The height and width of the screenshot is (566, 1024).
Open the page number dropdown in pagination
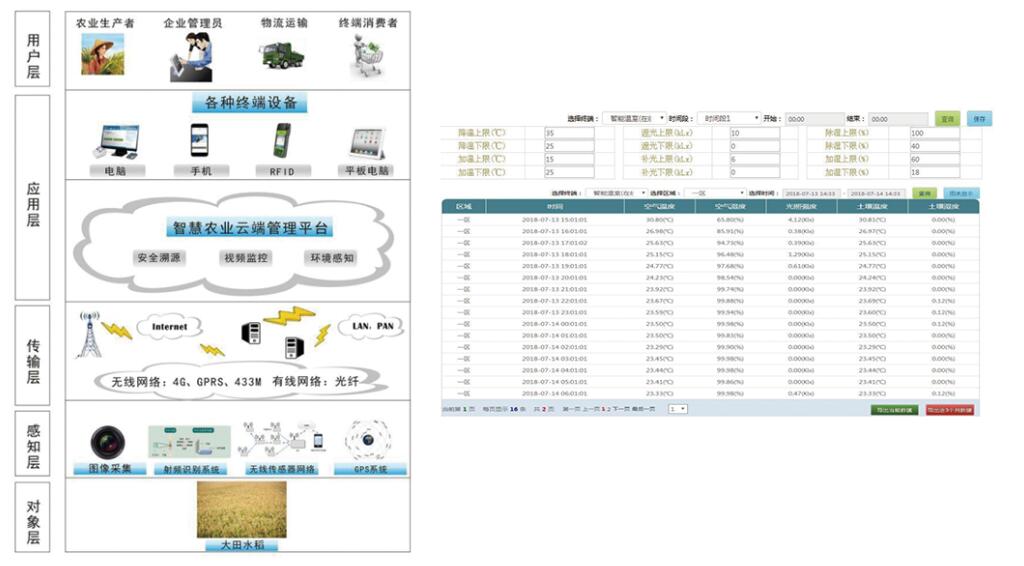click(677, 409)
